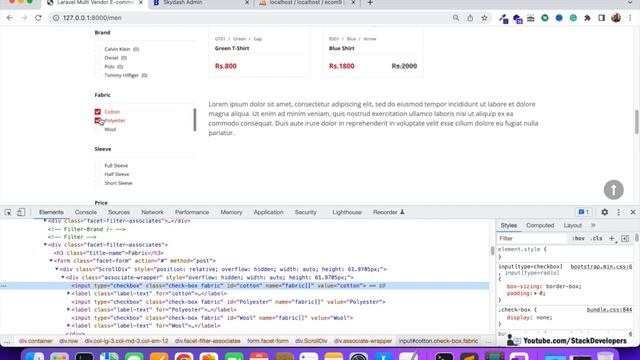This screenshot has height=360, width=640.
Task: Expand the label for Polyester node
Action: pos(69,309)
